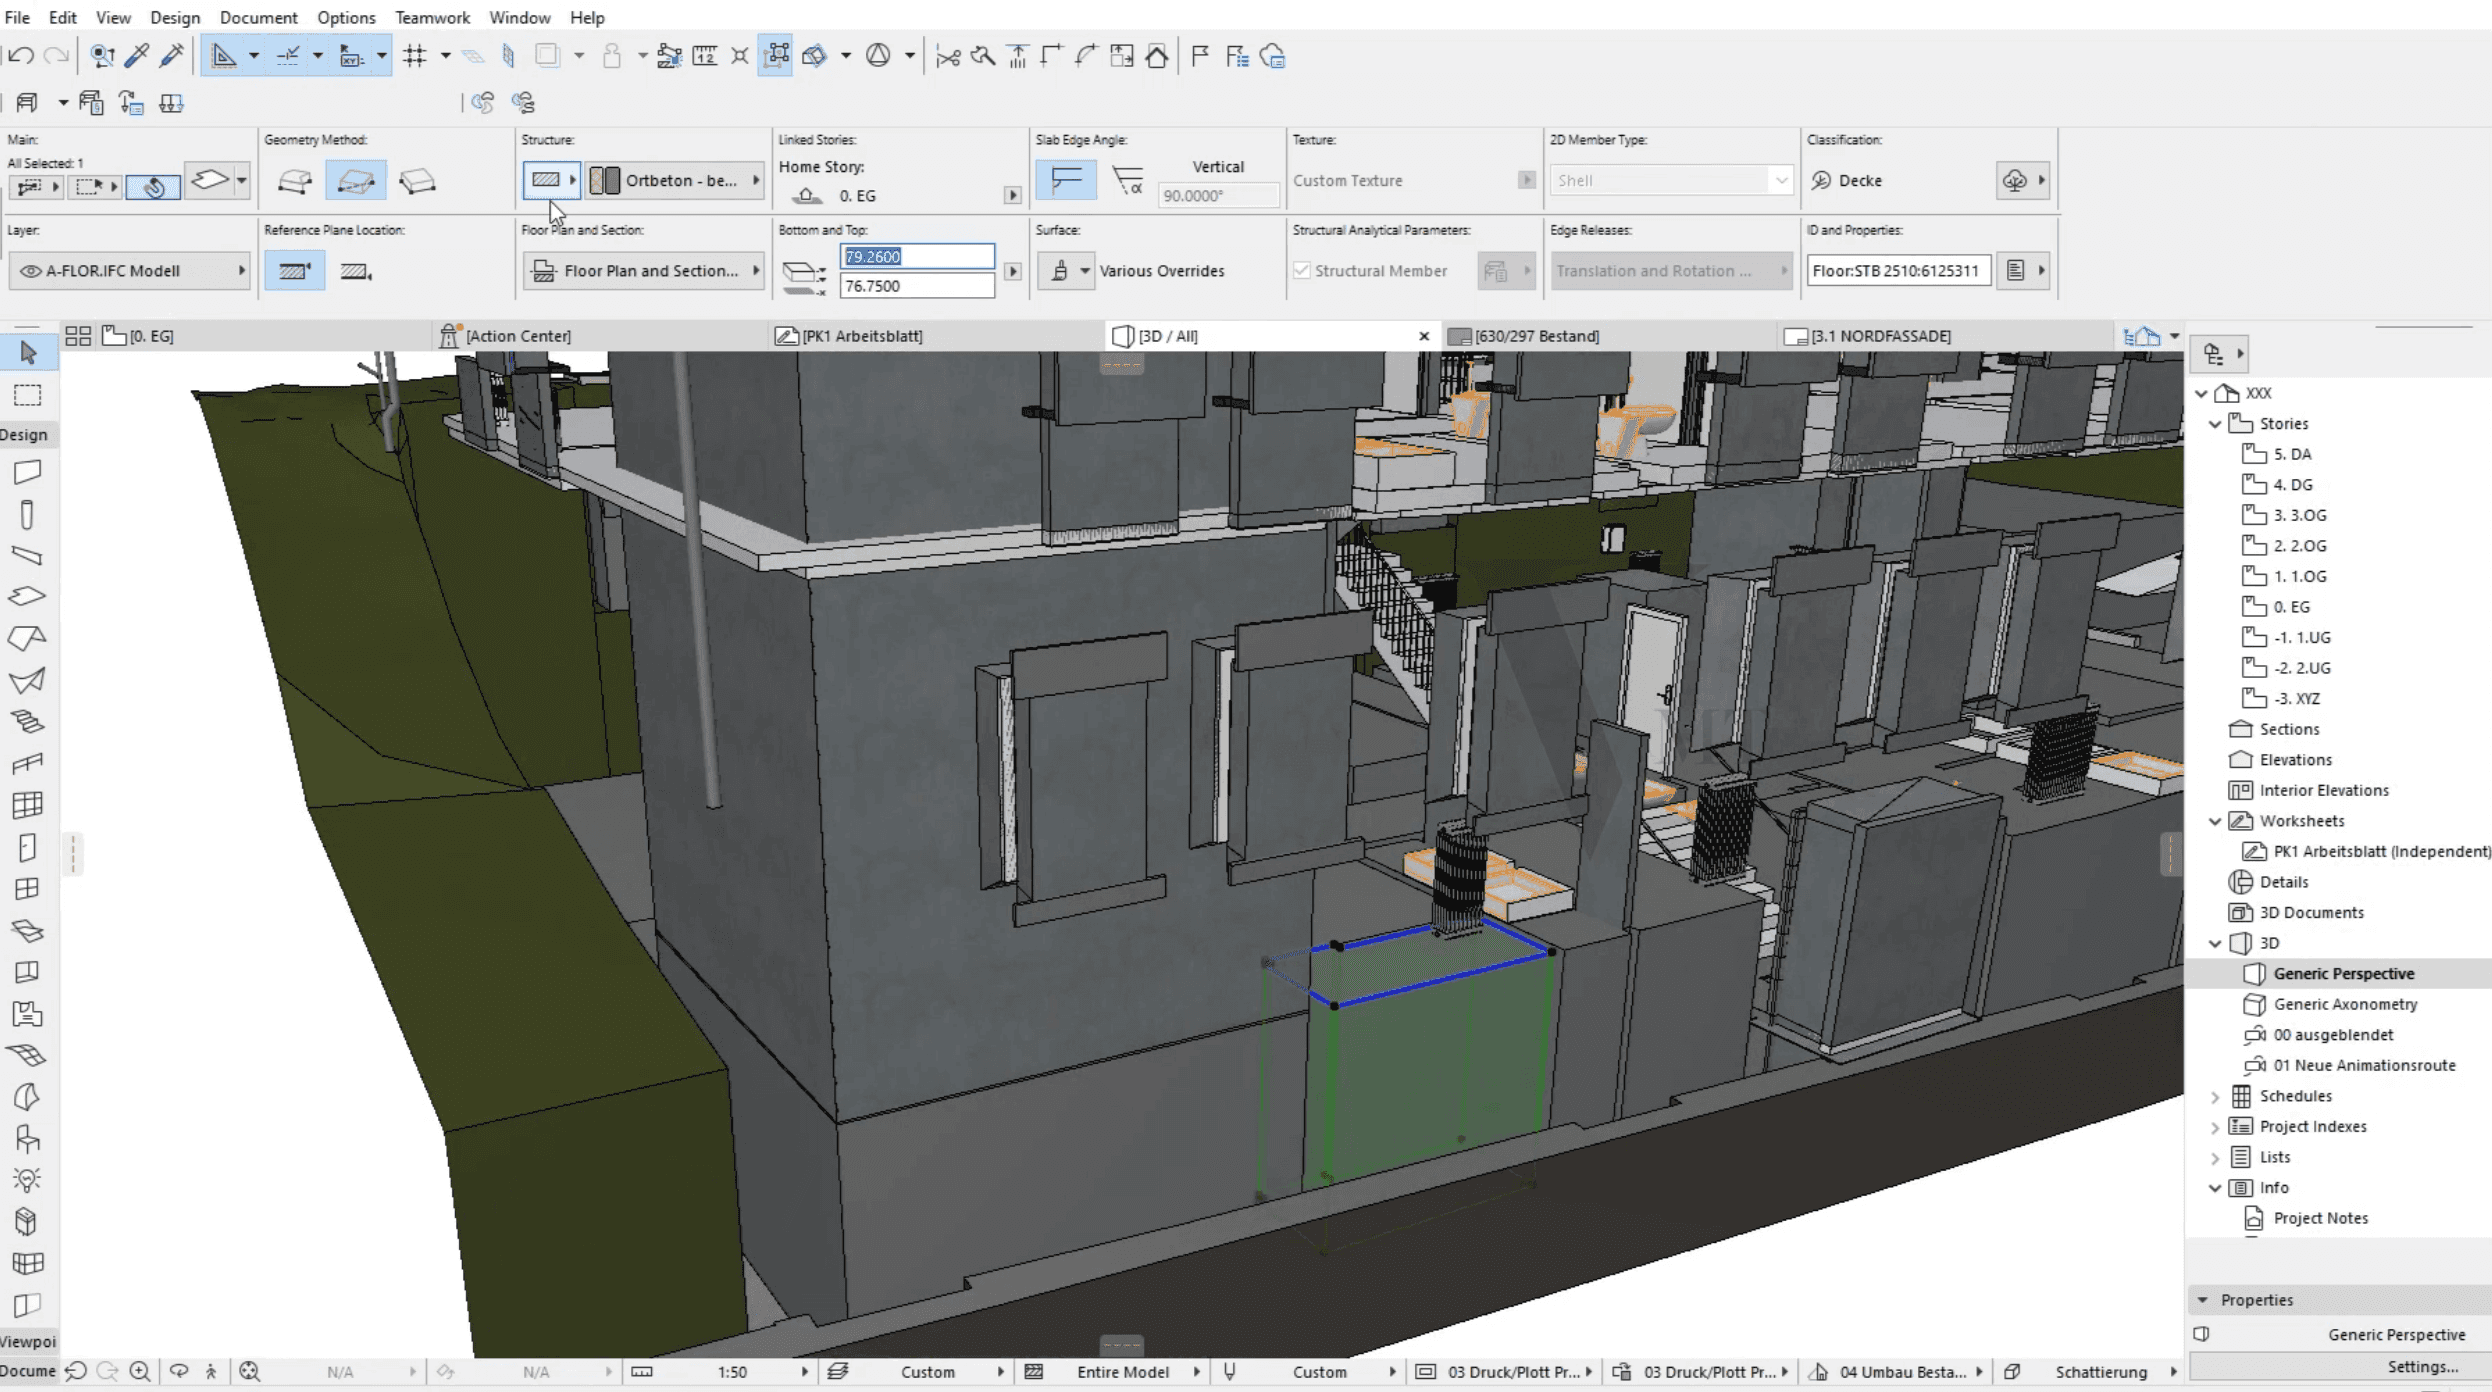Activate the Door tool

coord(28,847)
